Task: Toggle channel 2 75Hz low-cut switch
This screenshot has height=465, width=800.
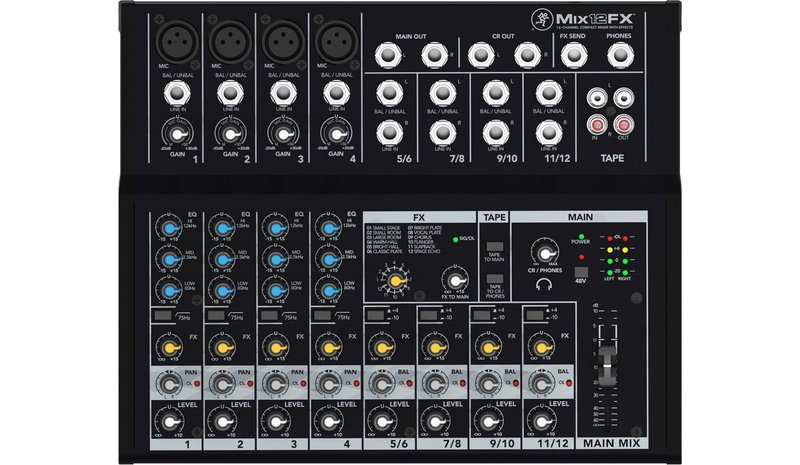Action: (216, 315)
